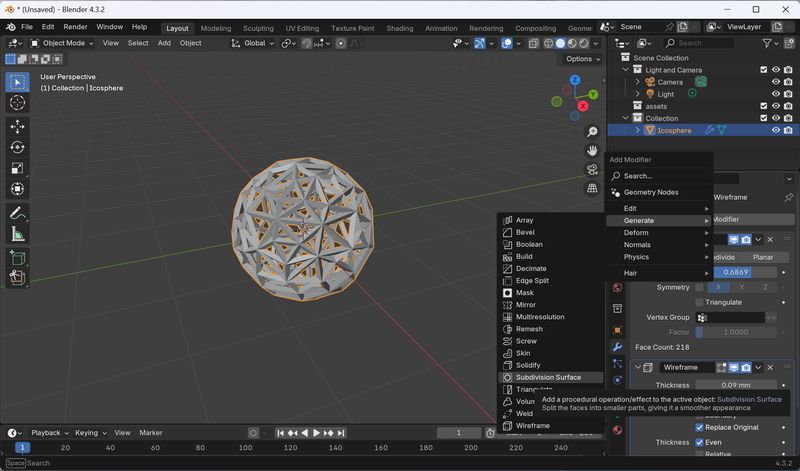
Task: Uncheck Replace Original option
Action: pos(699,428)
